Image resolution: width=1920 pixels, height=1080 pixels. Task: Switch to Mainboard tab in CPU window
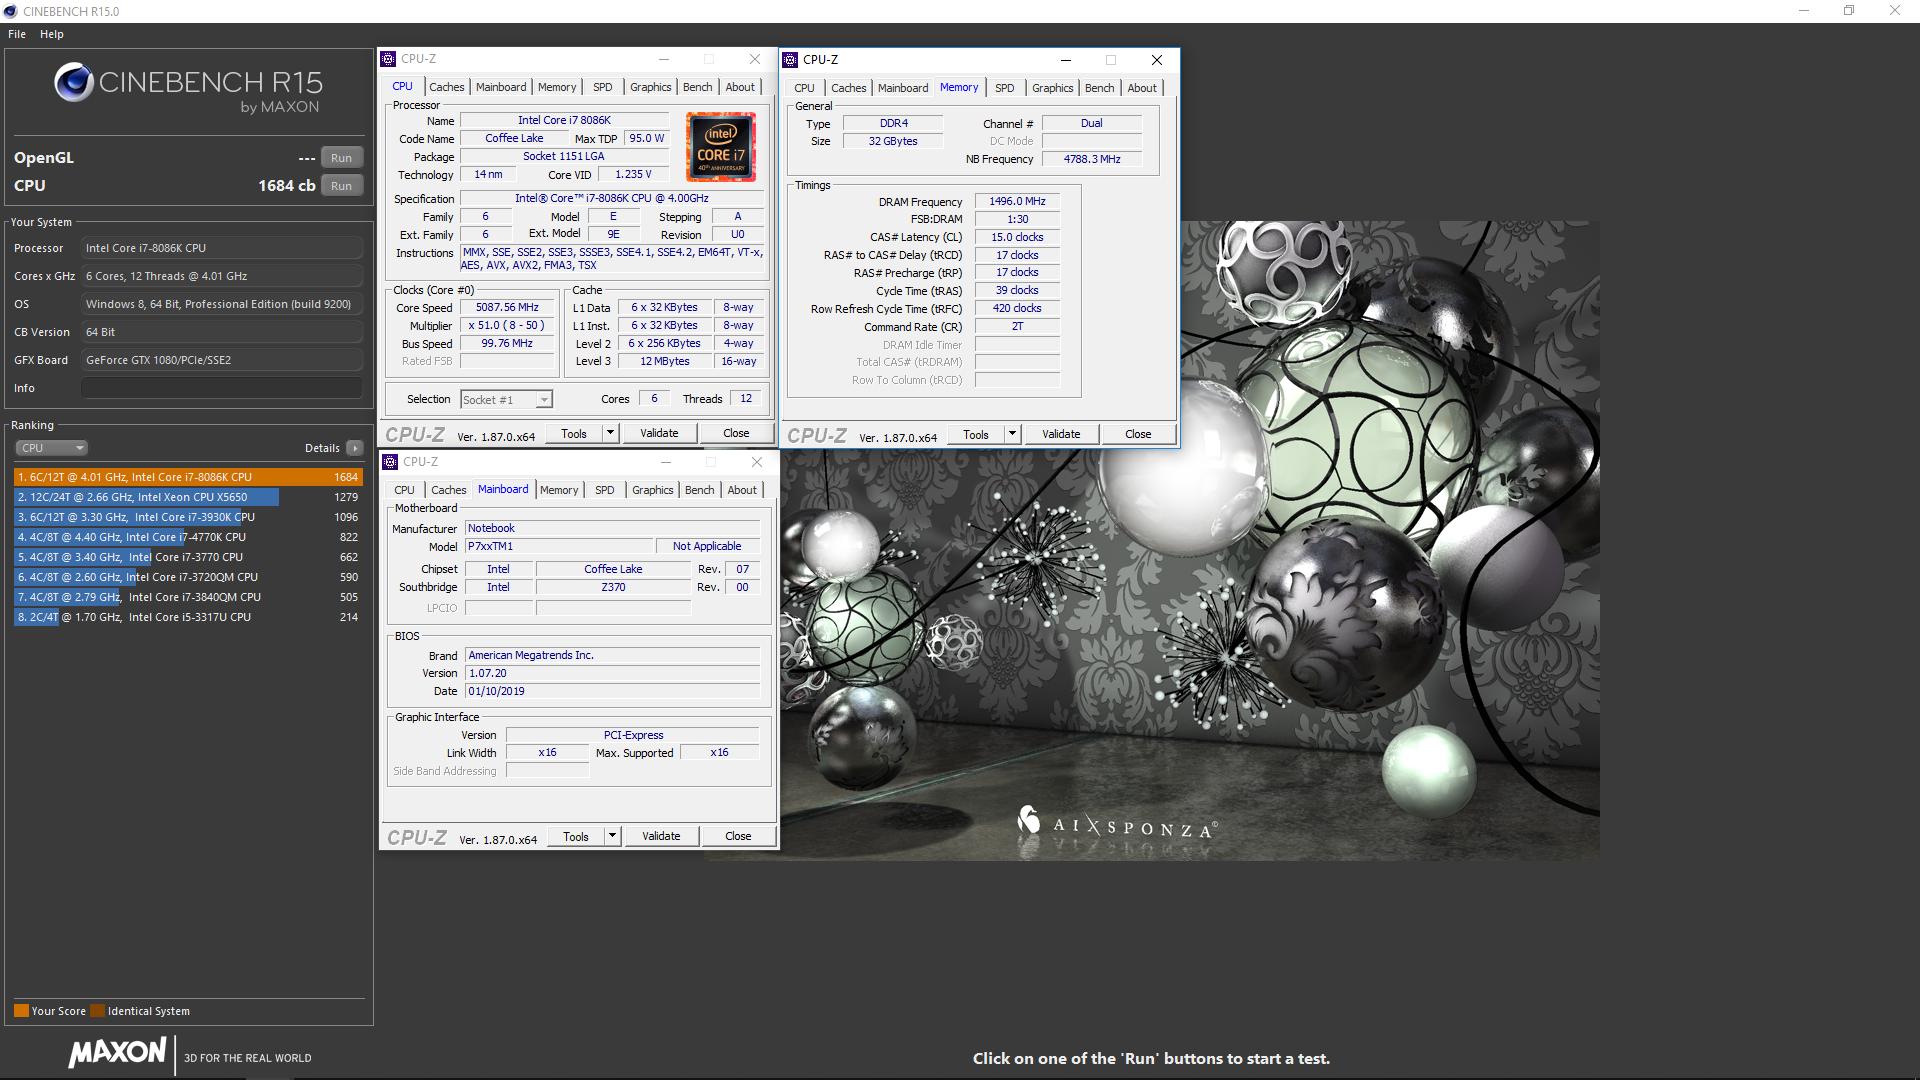coord(501,87)
